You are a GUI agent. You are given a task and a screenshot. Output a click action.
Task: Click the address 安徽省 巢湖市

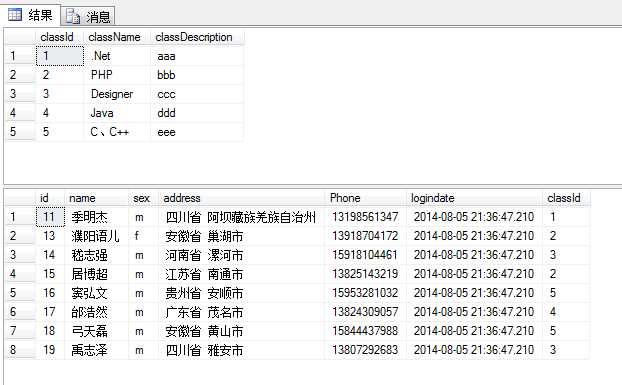coord(241,236)
